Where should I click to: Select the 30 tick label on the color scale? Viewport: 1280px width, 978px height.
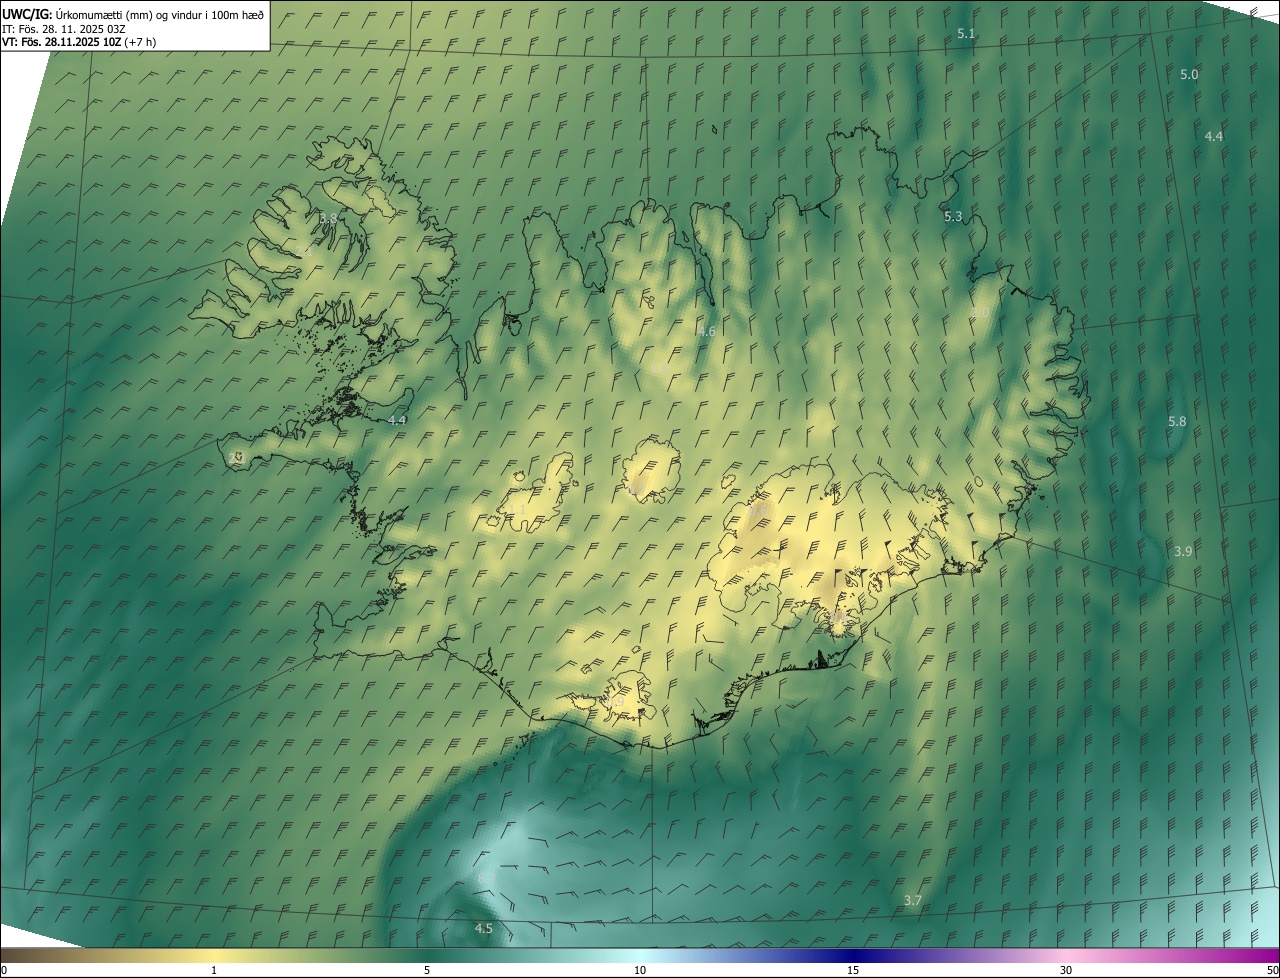coord(1066,970)
